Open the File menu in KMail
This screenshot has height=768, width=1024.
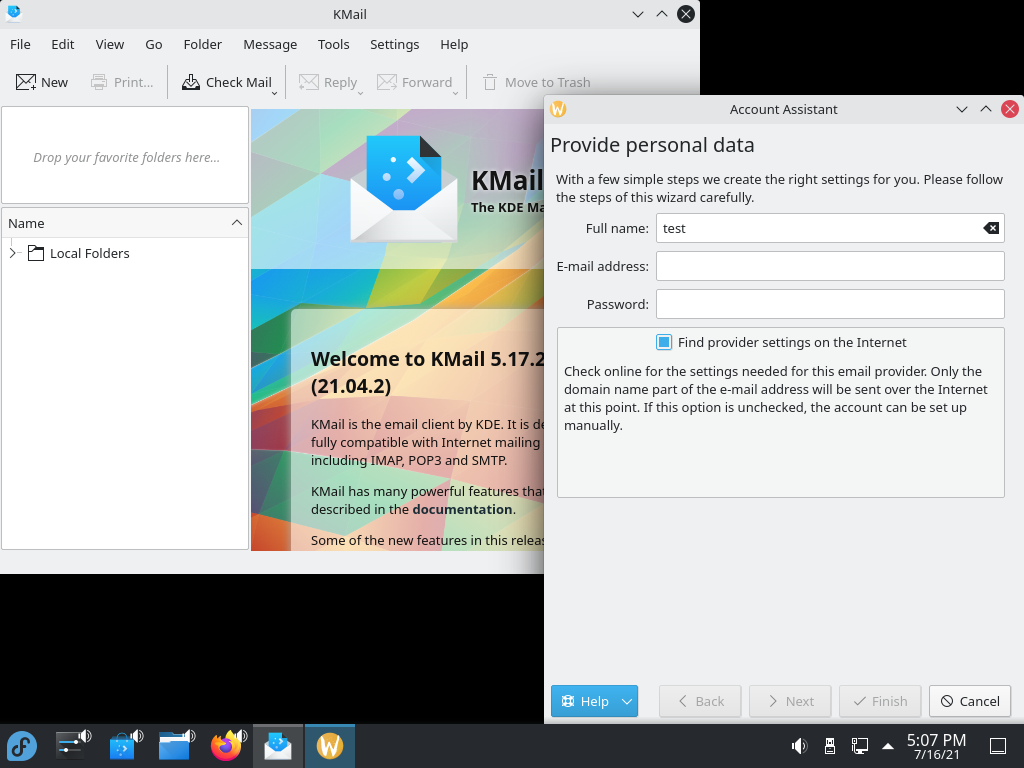click(x=20, y=44)
